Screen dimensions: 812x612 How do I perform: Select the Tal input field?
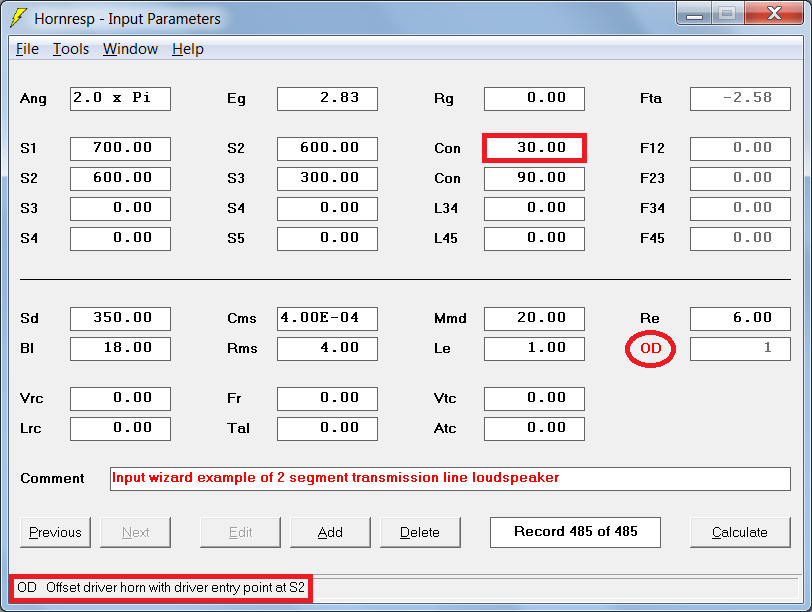click(327, 429)
